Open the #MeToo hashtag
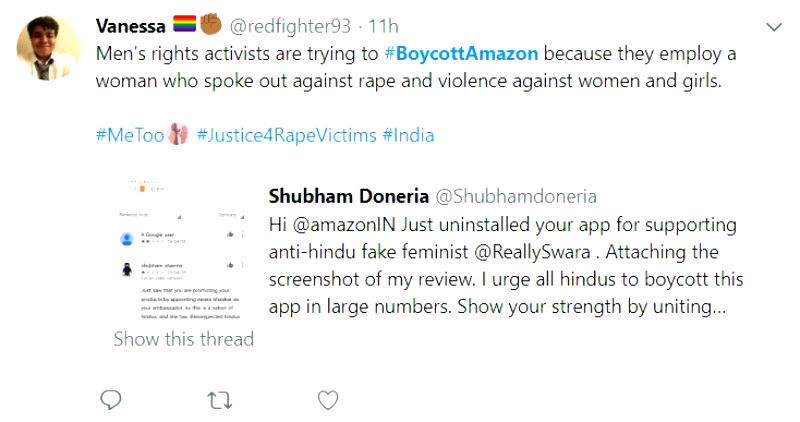 (129, 135)
